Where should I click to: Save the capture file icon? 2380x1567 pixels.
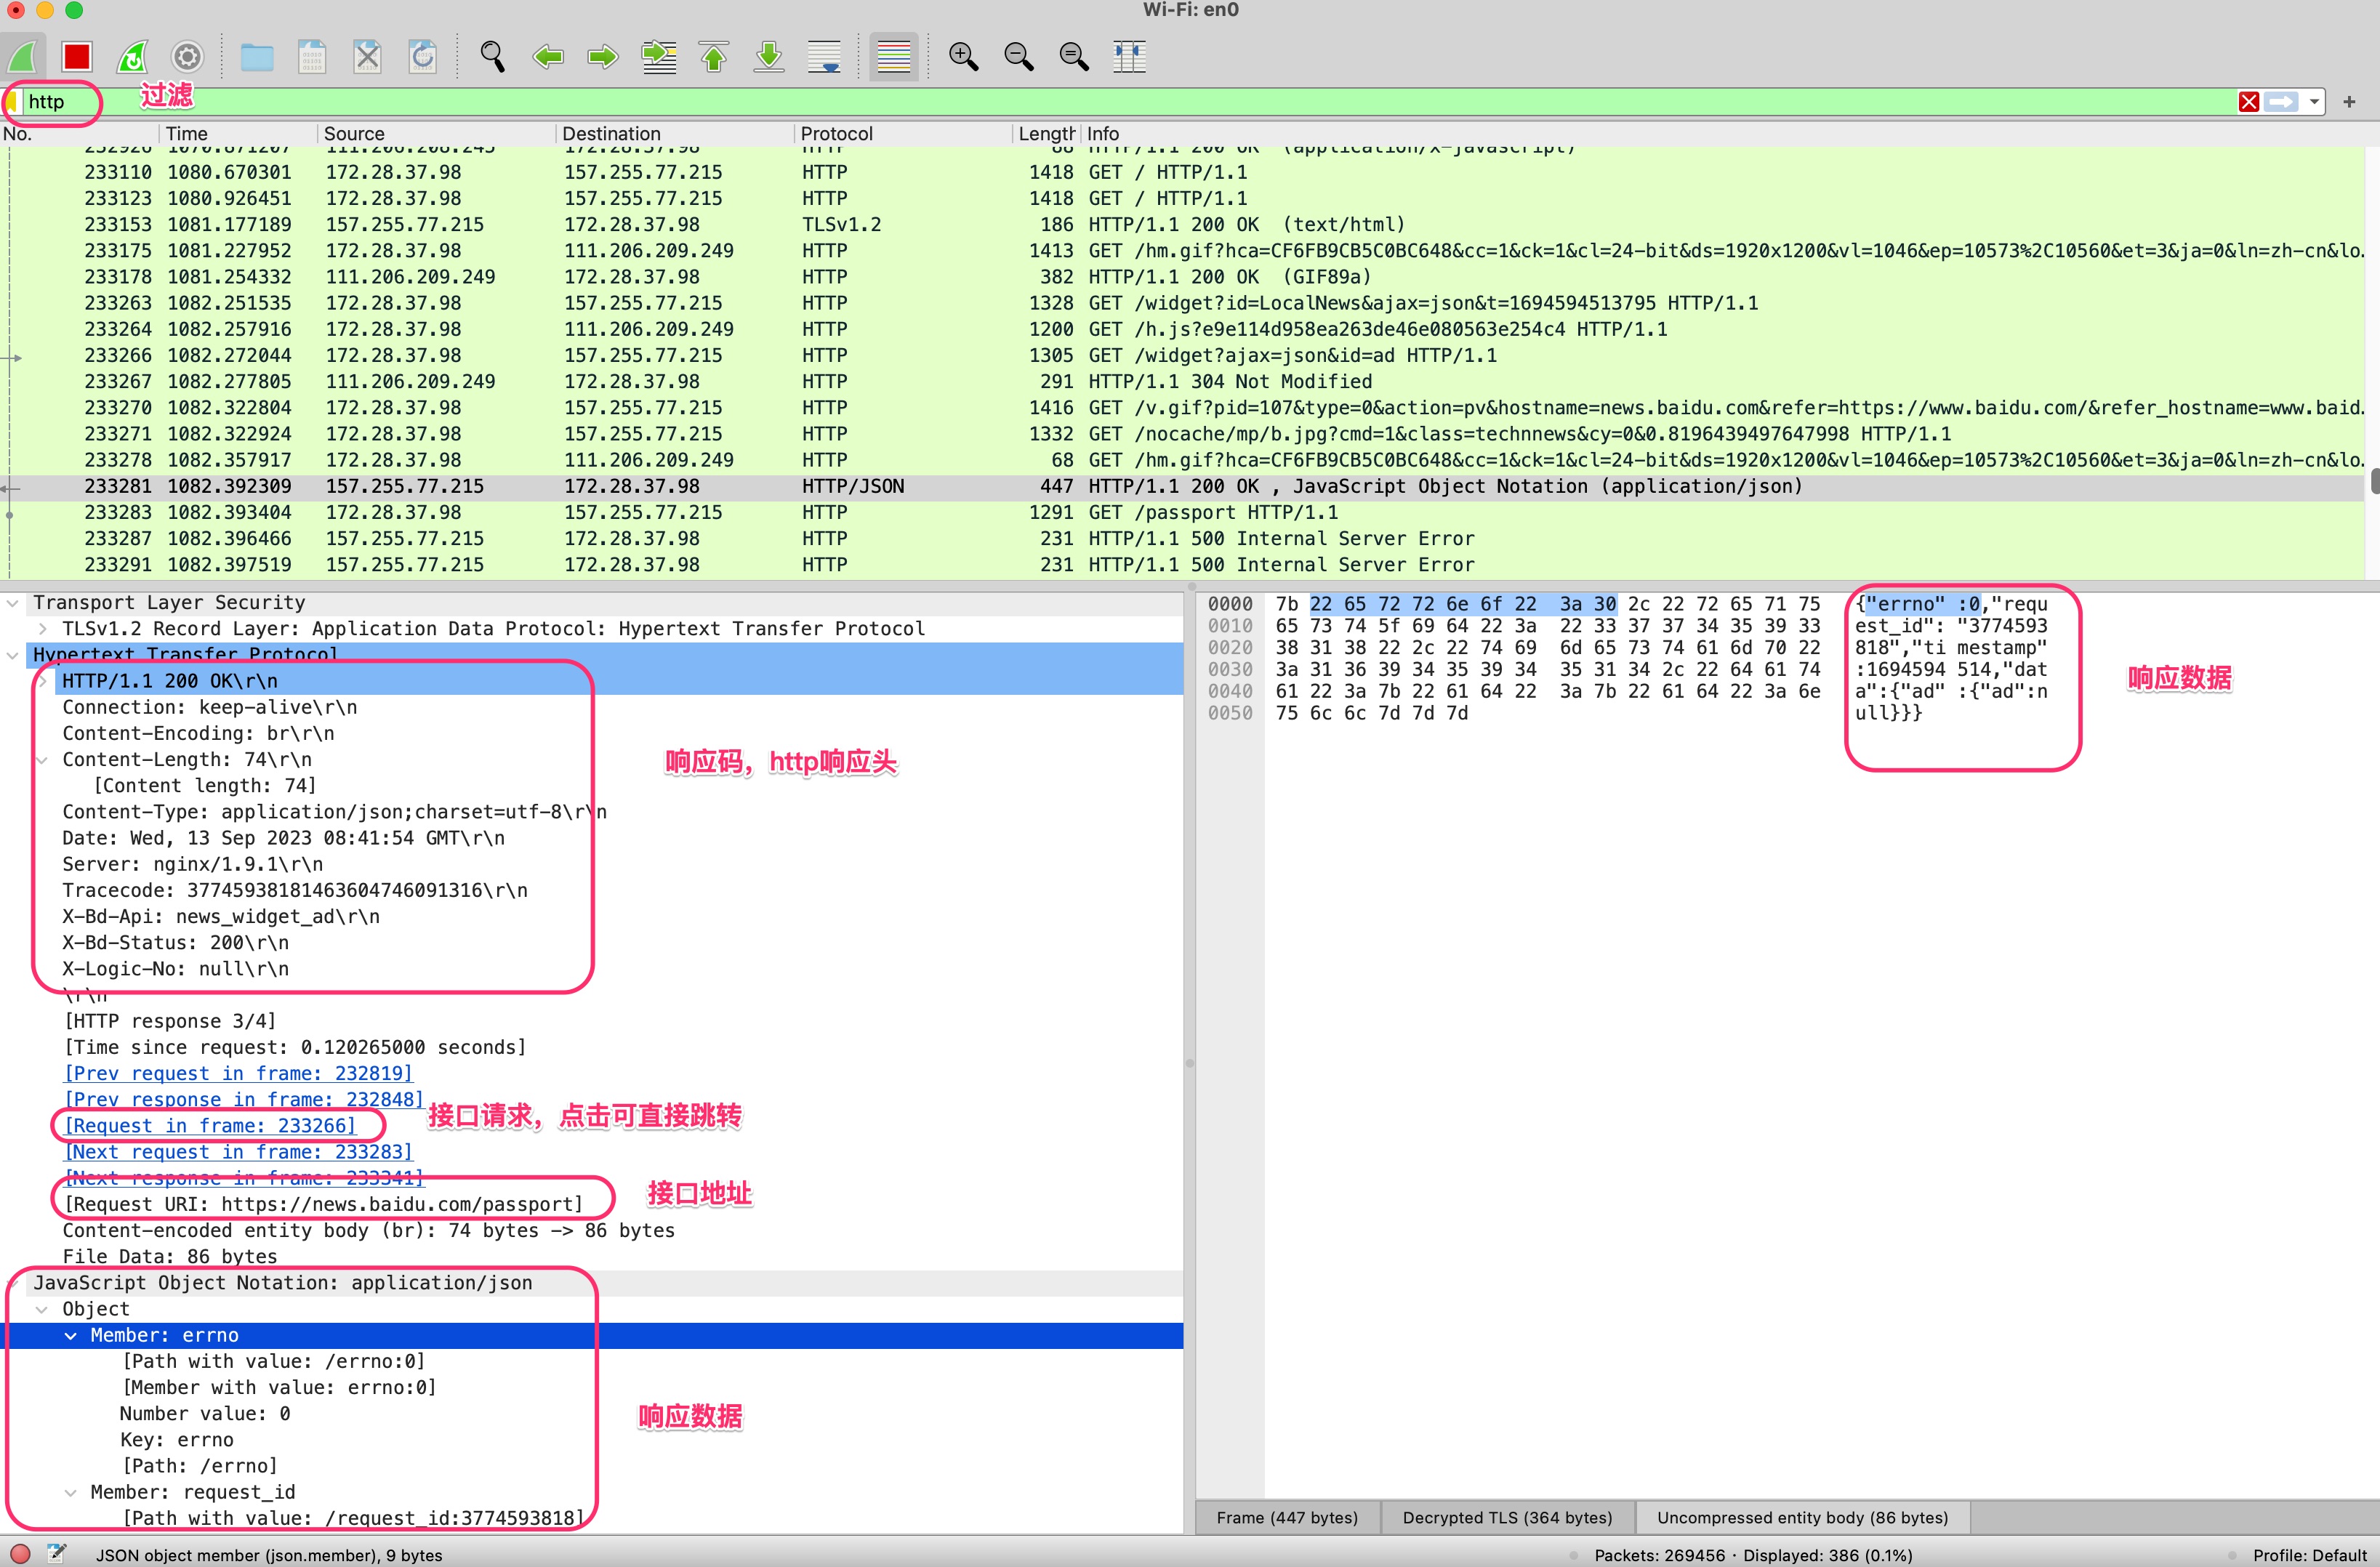[312, 56]
